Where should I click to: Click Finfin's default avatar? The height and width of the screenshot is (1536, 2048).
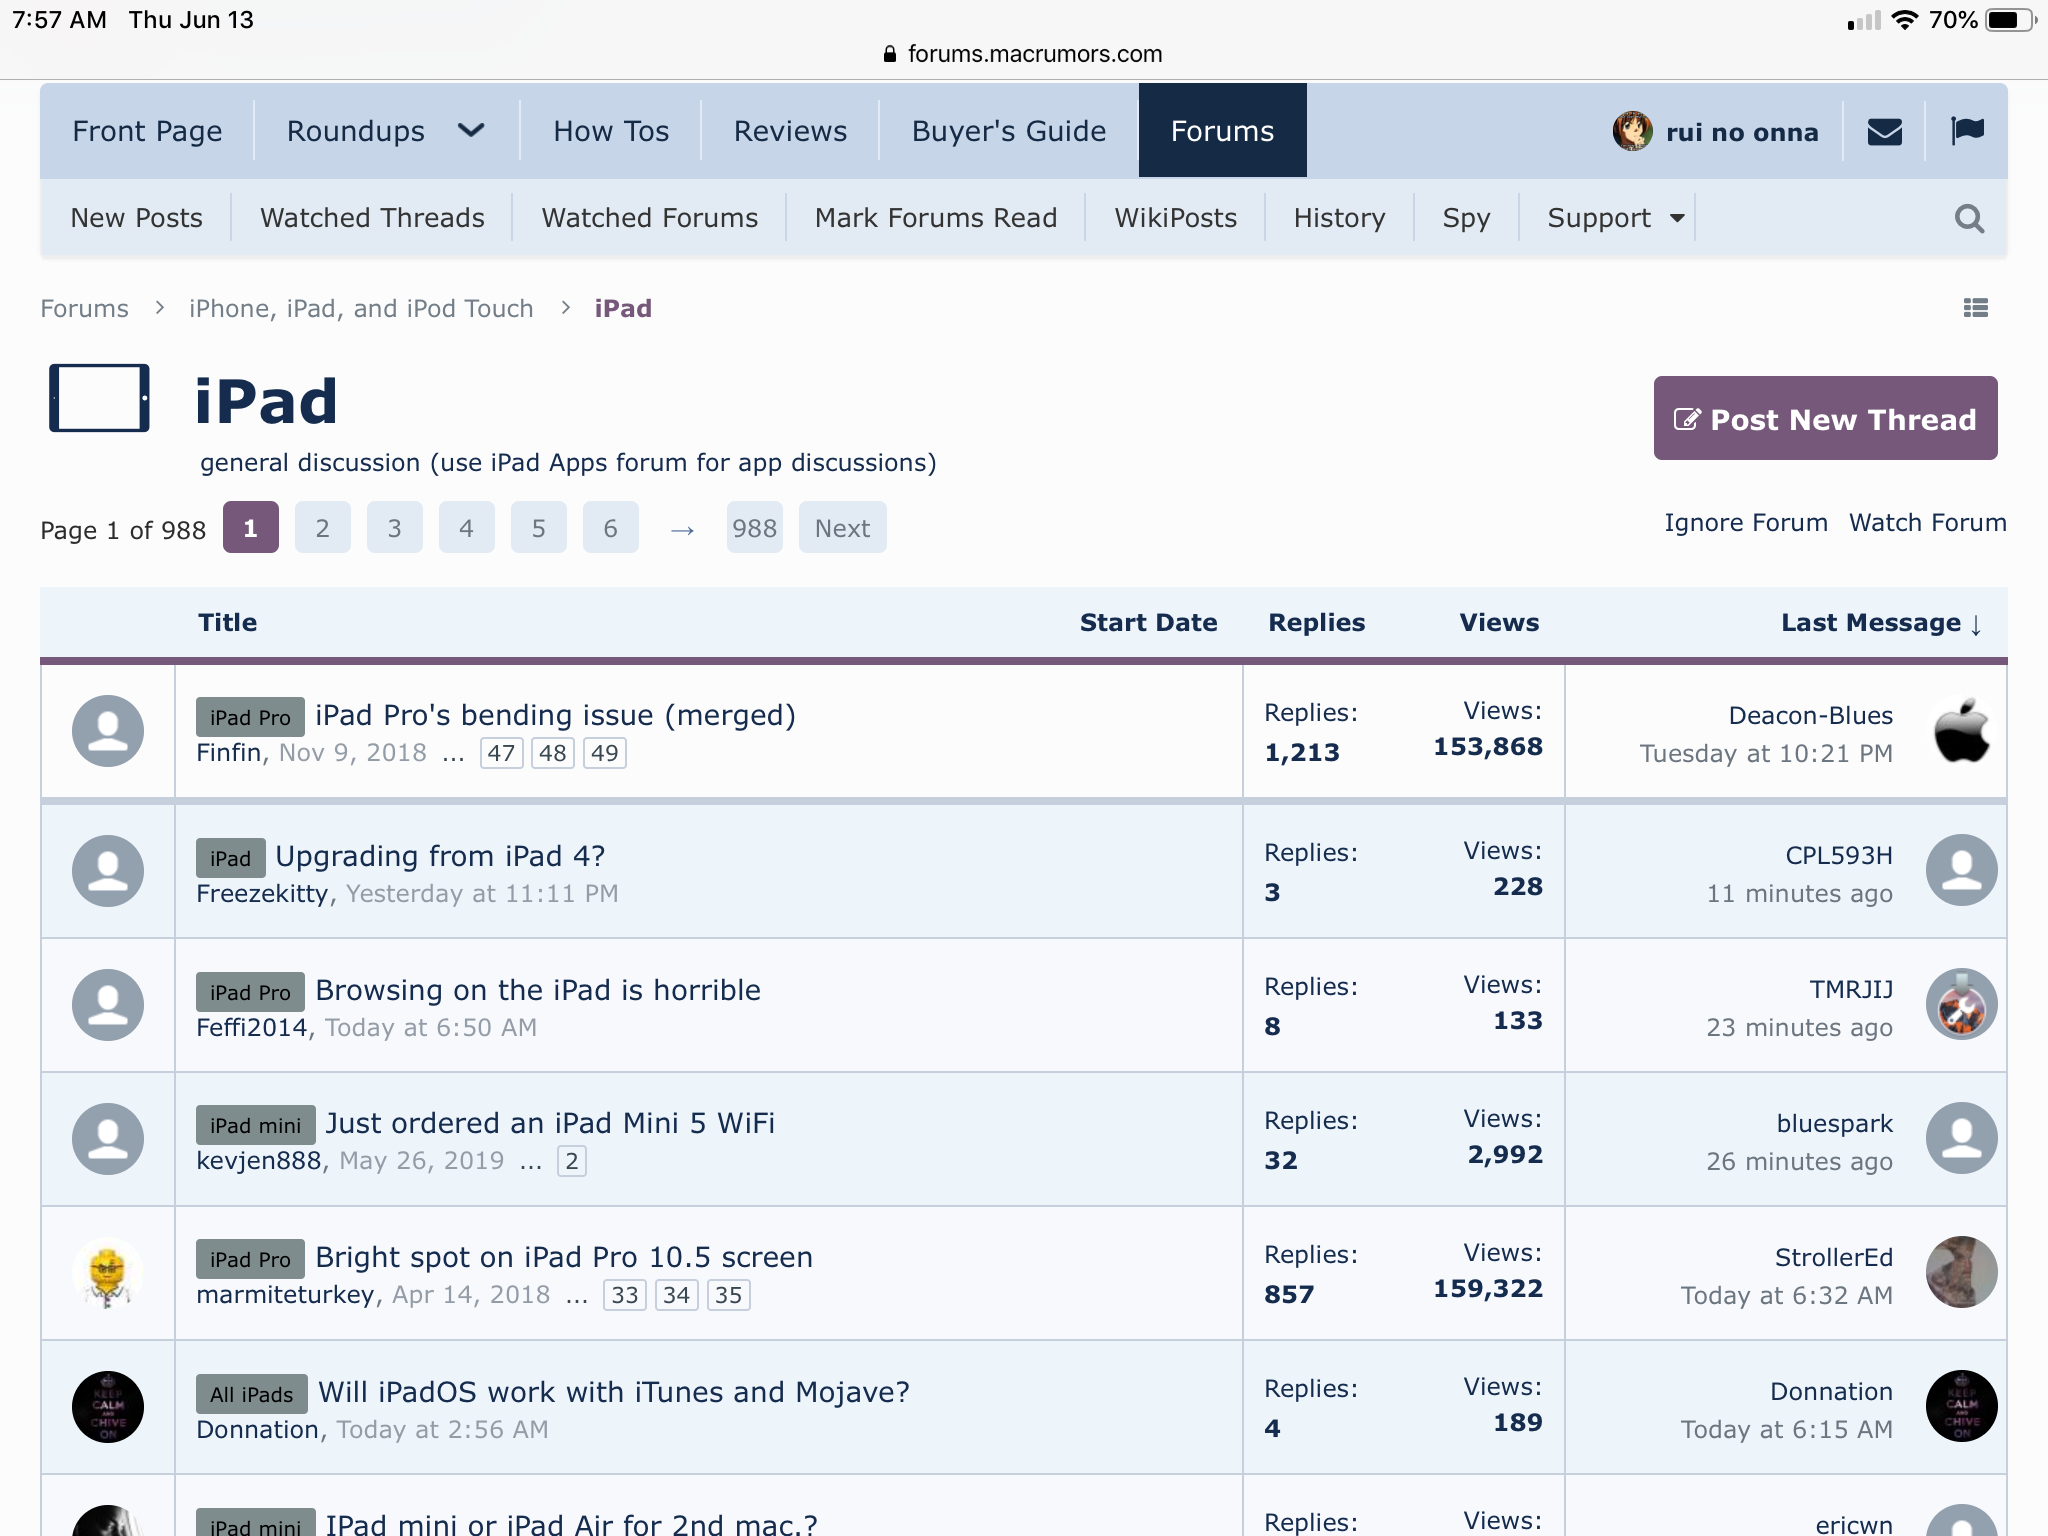click(x=108, y=731)
